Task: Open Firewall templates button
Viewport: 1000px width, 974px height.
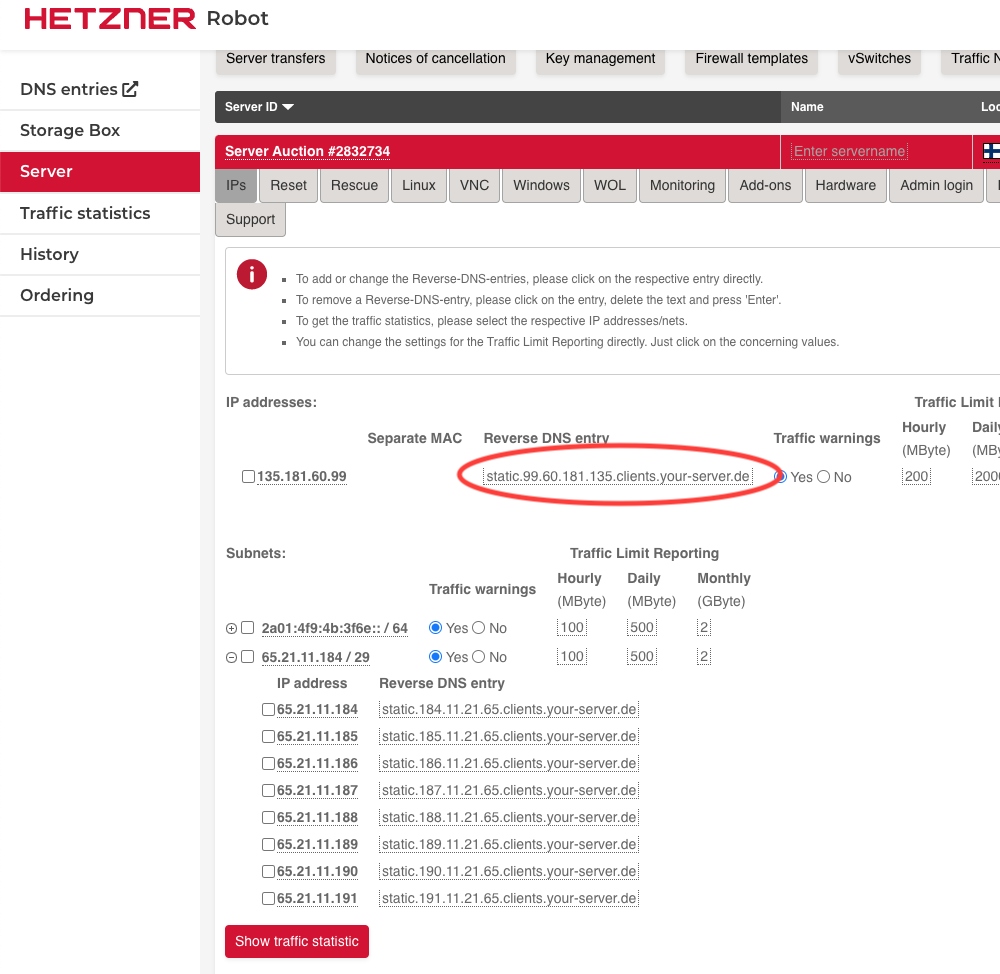Action: (751, 58)
